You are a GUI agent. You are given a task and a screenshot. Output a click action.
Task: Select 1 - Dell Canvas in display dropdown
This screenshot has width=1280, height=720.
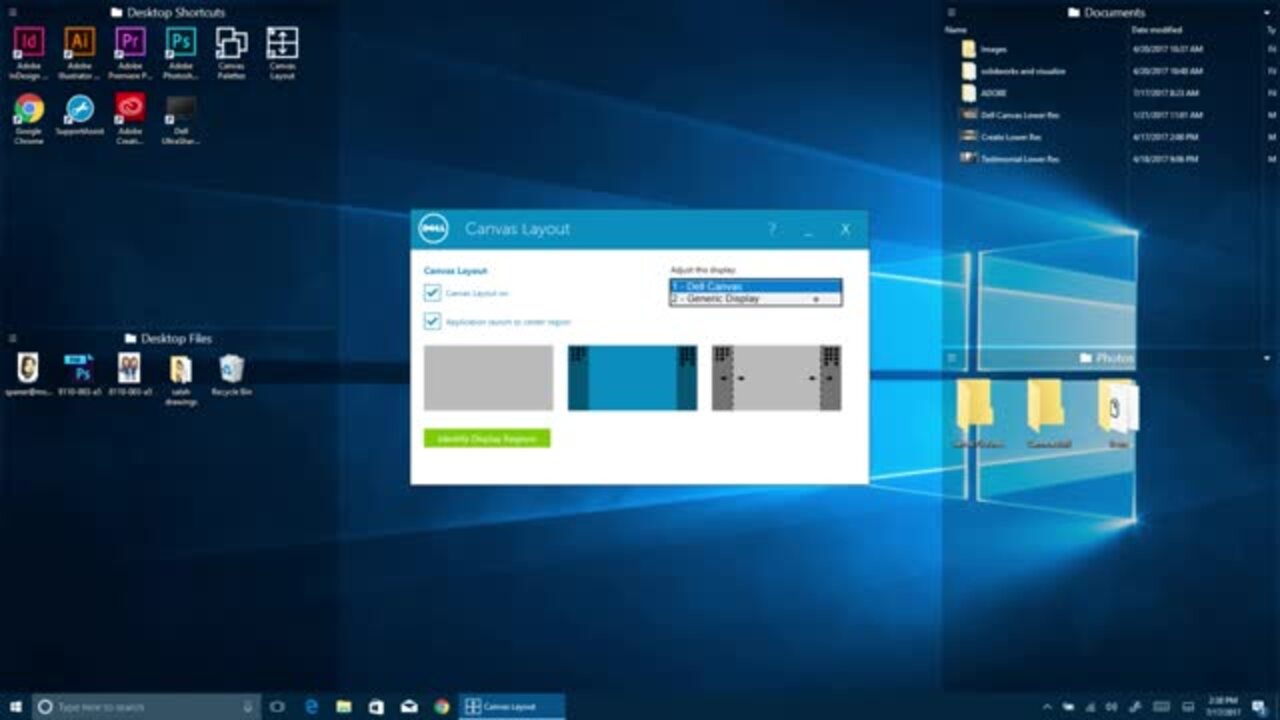coord(755,286)
